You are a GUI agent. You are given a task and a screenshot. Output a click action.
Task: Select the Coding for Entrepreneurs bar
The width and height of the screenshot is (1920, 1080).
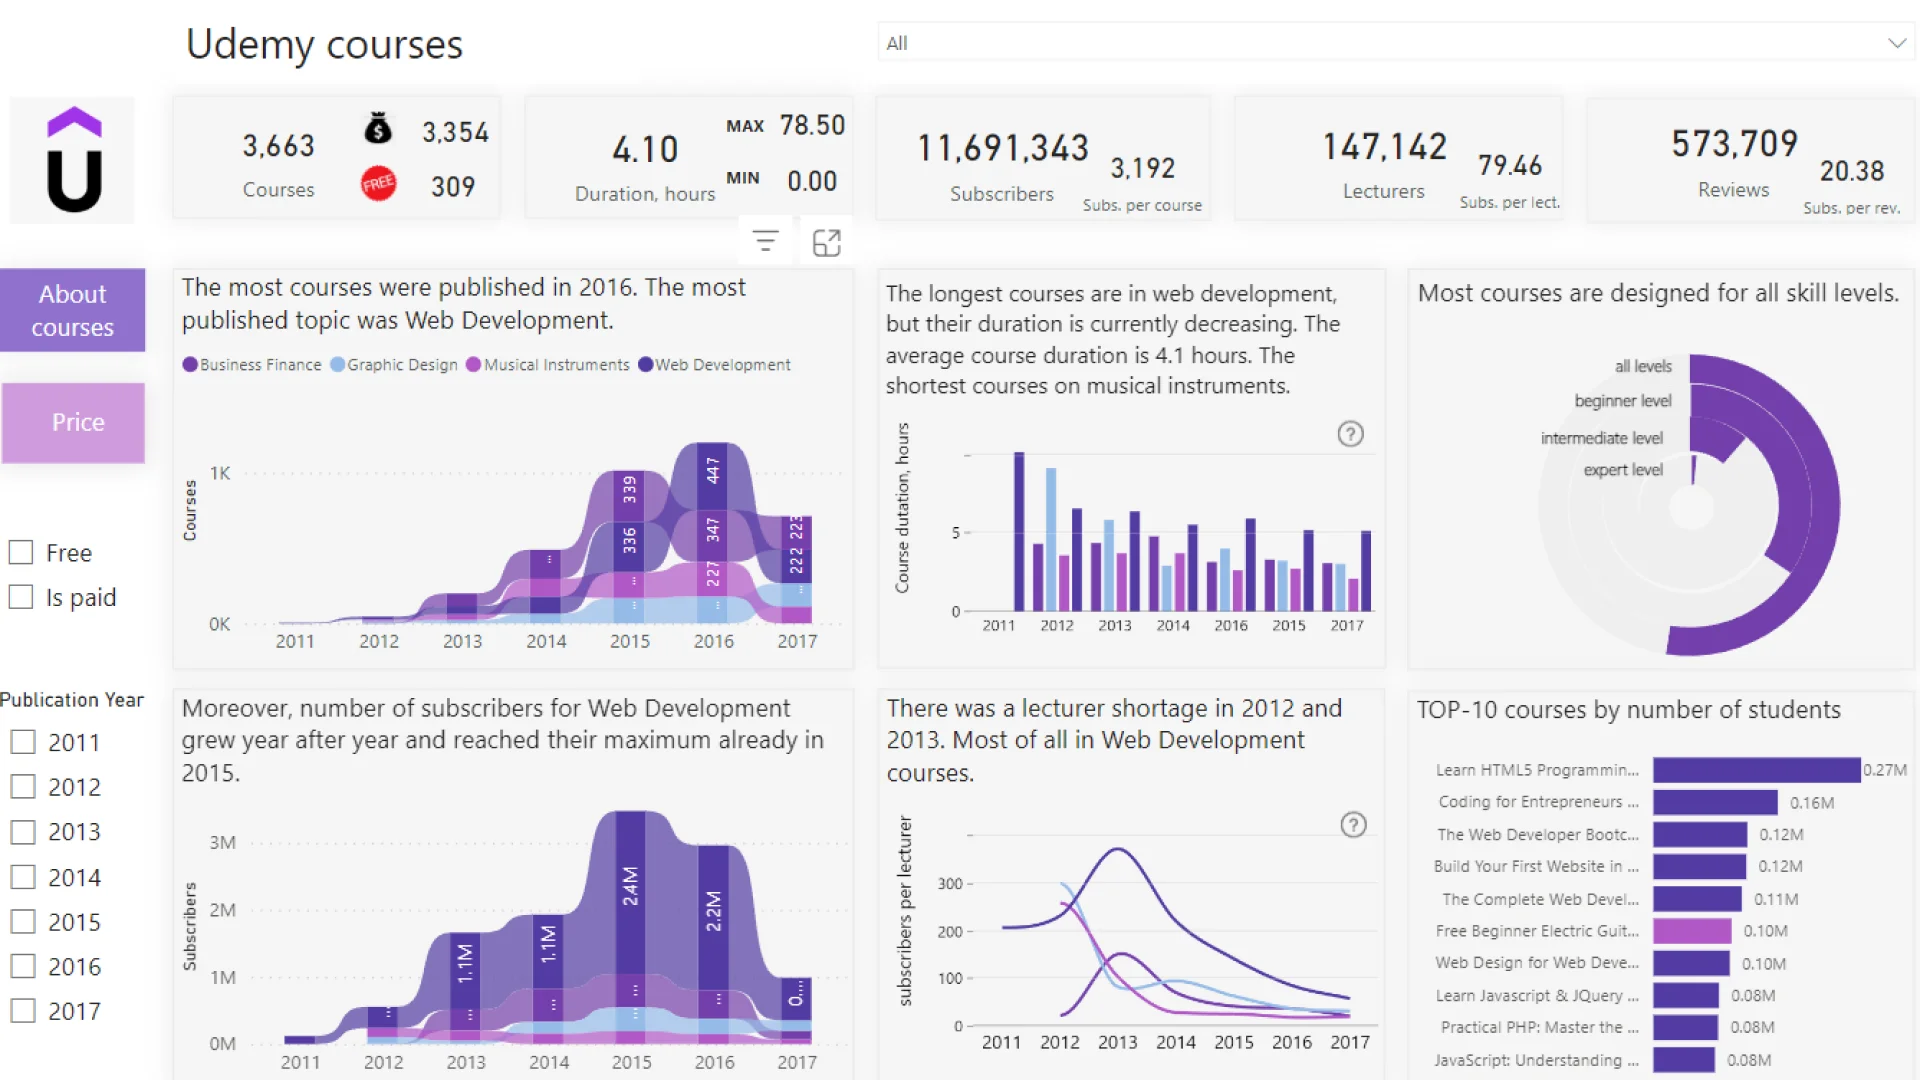pos(1715,802)
